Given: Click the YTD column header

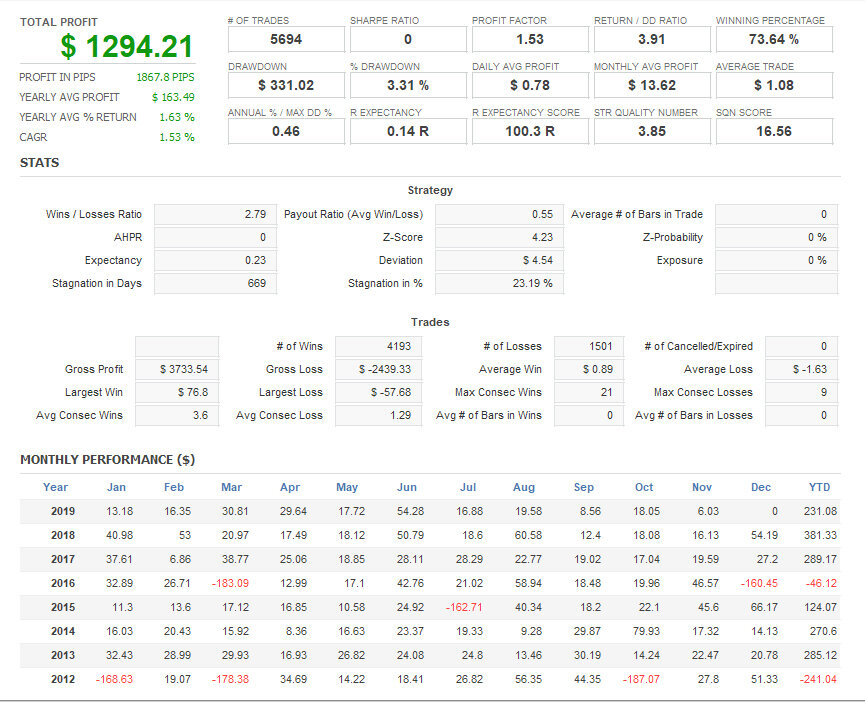Looking at the screenshot, I should [x=819, y=487].
